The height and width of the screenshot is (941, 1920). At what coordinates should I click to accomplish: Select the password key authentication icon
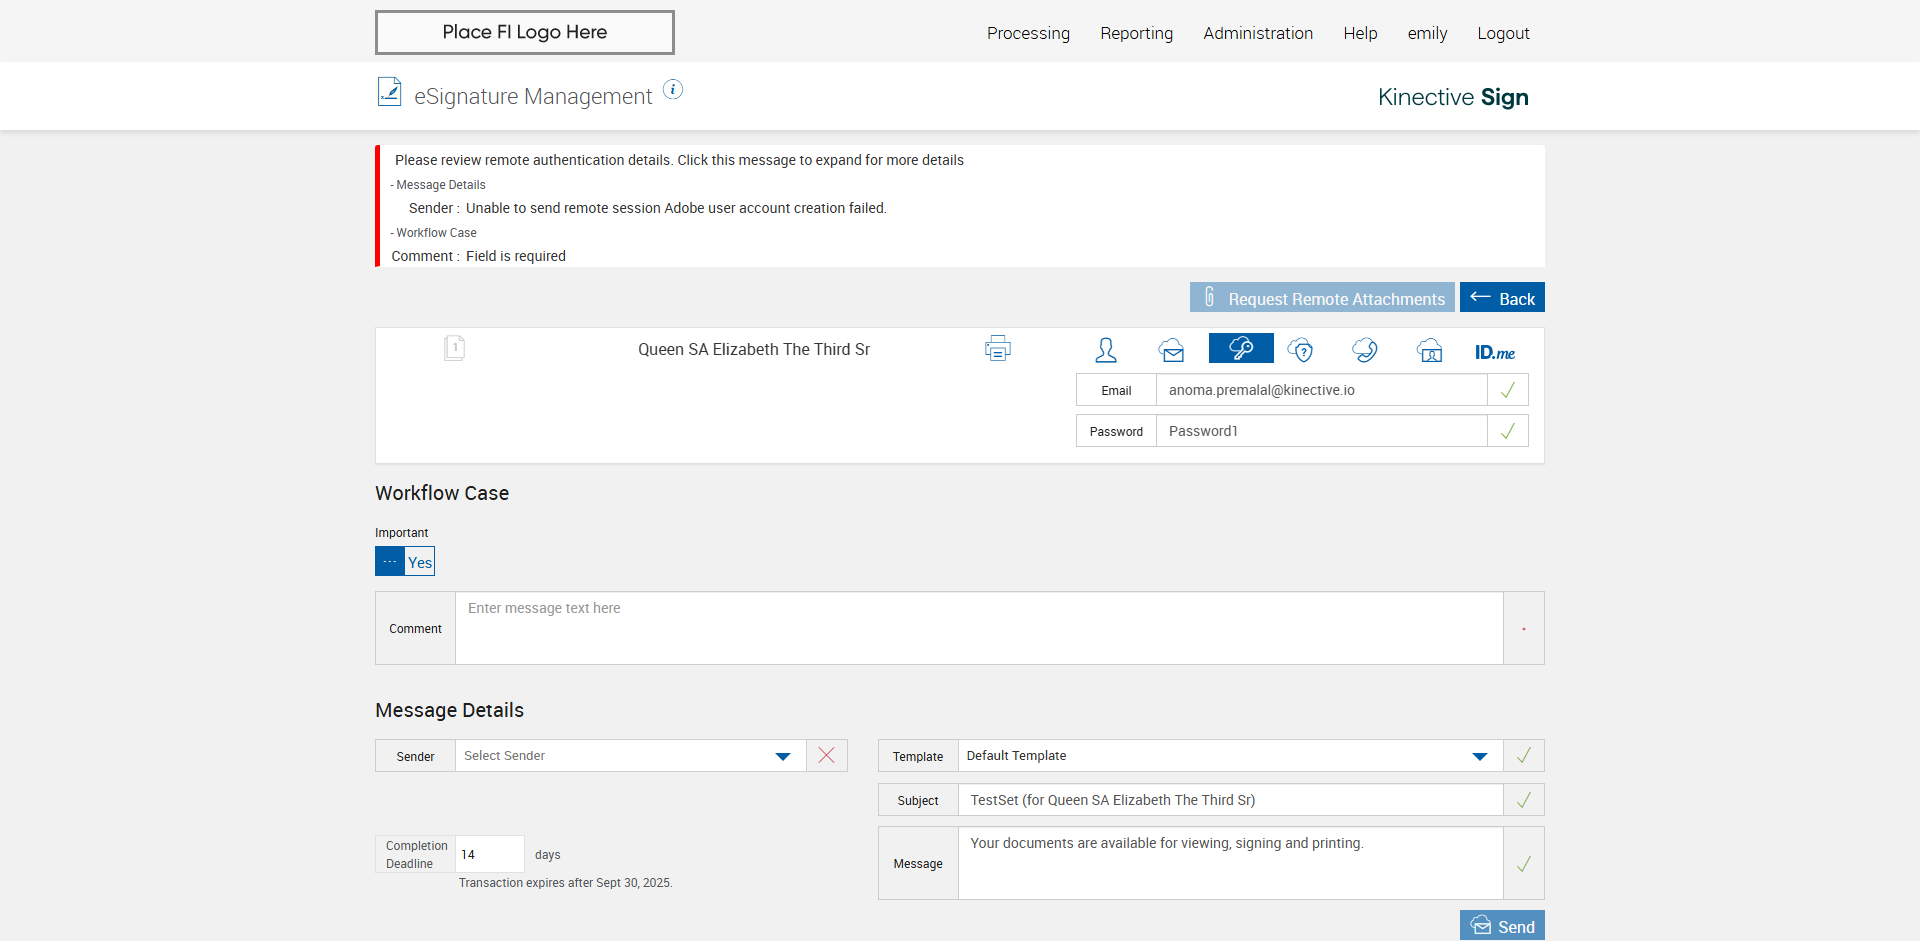(x=1241, y=348)
